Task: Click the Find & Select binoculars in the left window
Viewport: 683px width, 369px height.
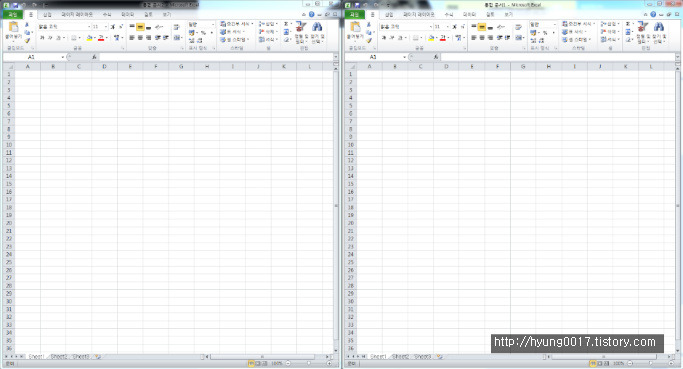Action: (x=317, y=28)
